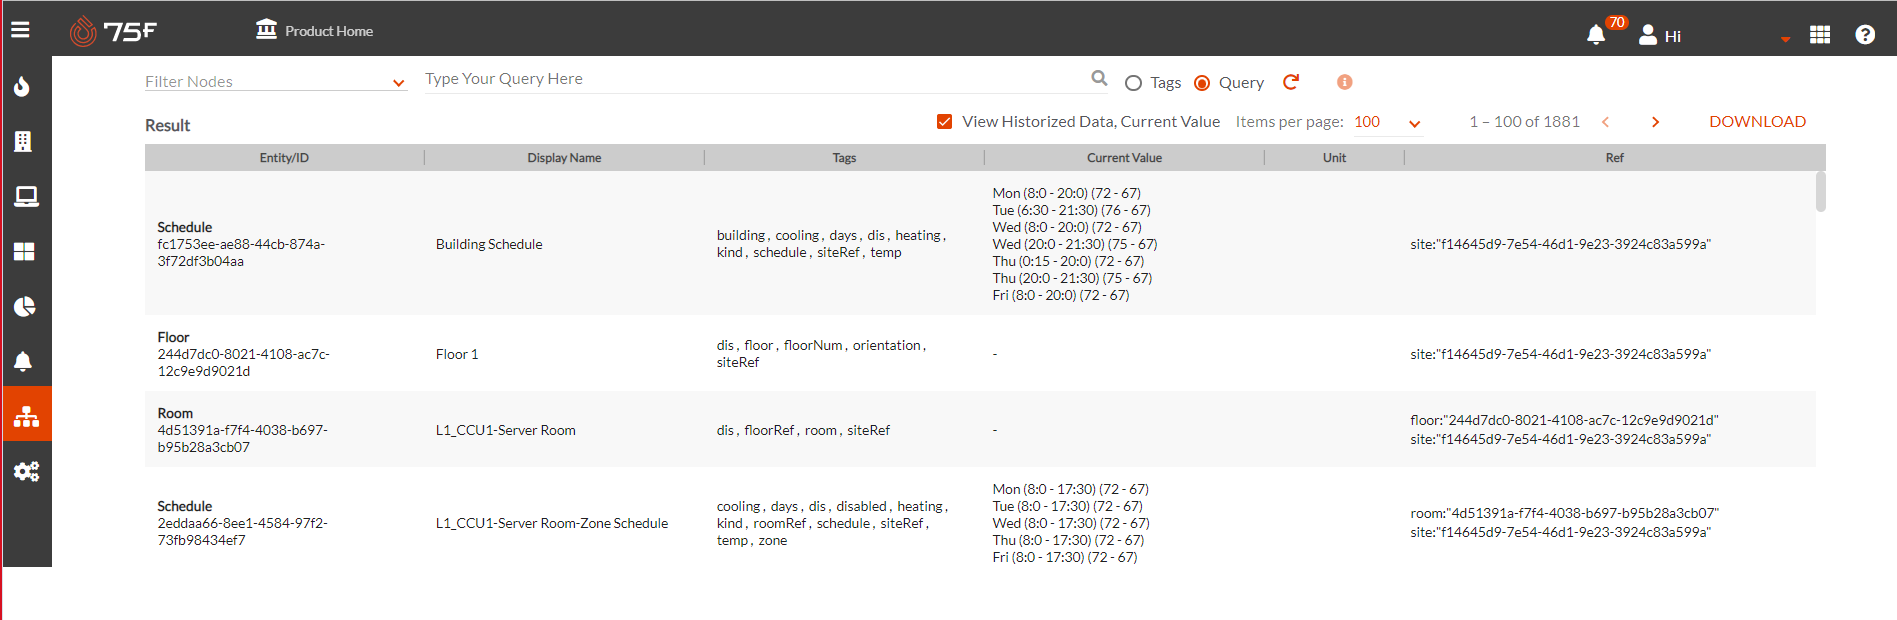Click the Tags column header
This screenshot has height=620, width=1897.
844,158
